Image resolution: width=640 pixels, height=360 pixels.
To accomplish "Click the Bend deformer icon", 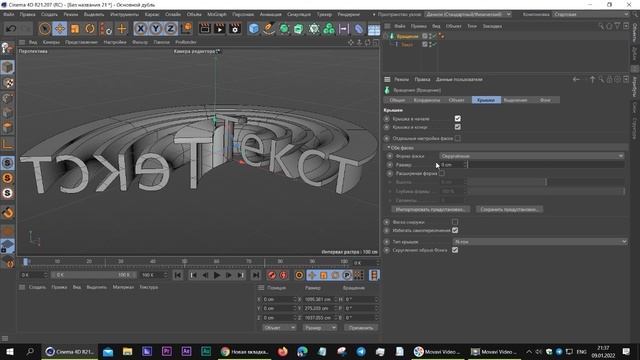I will tap(358, 29).
